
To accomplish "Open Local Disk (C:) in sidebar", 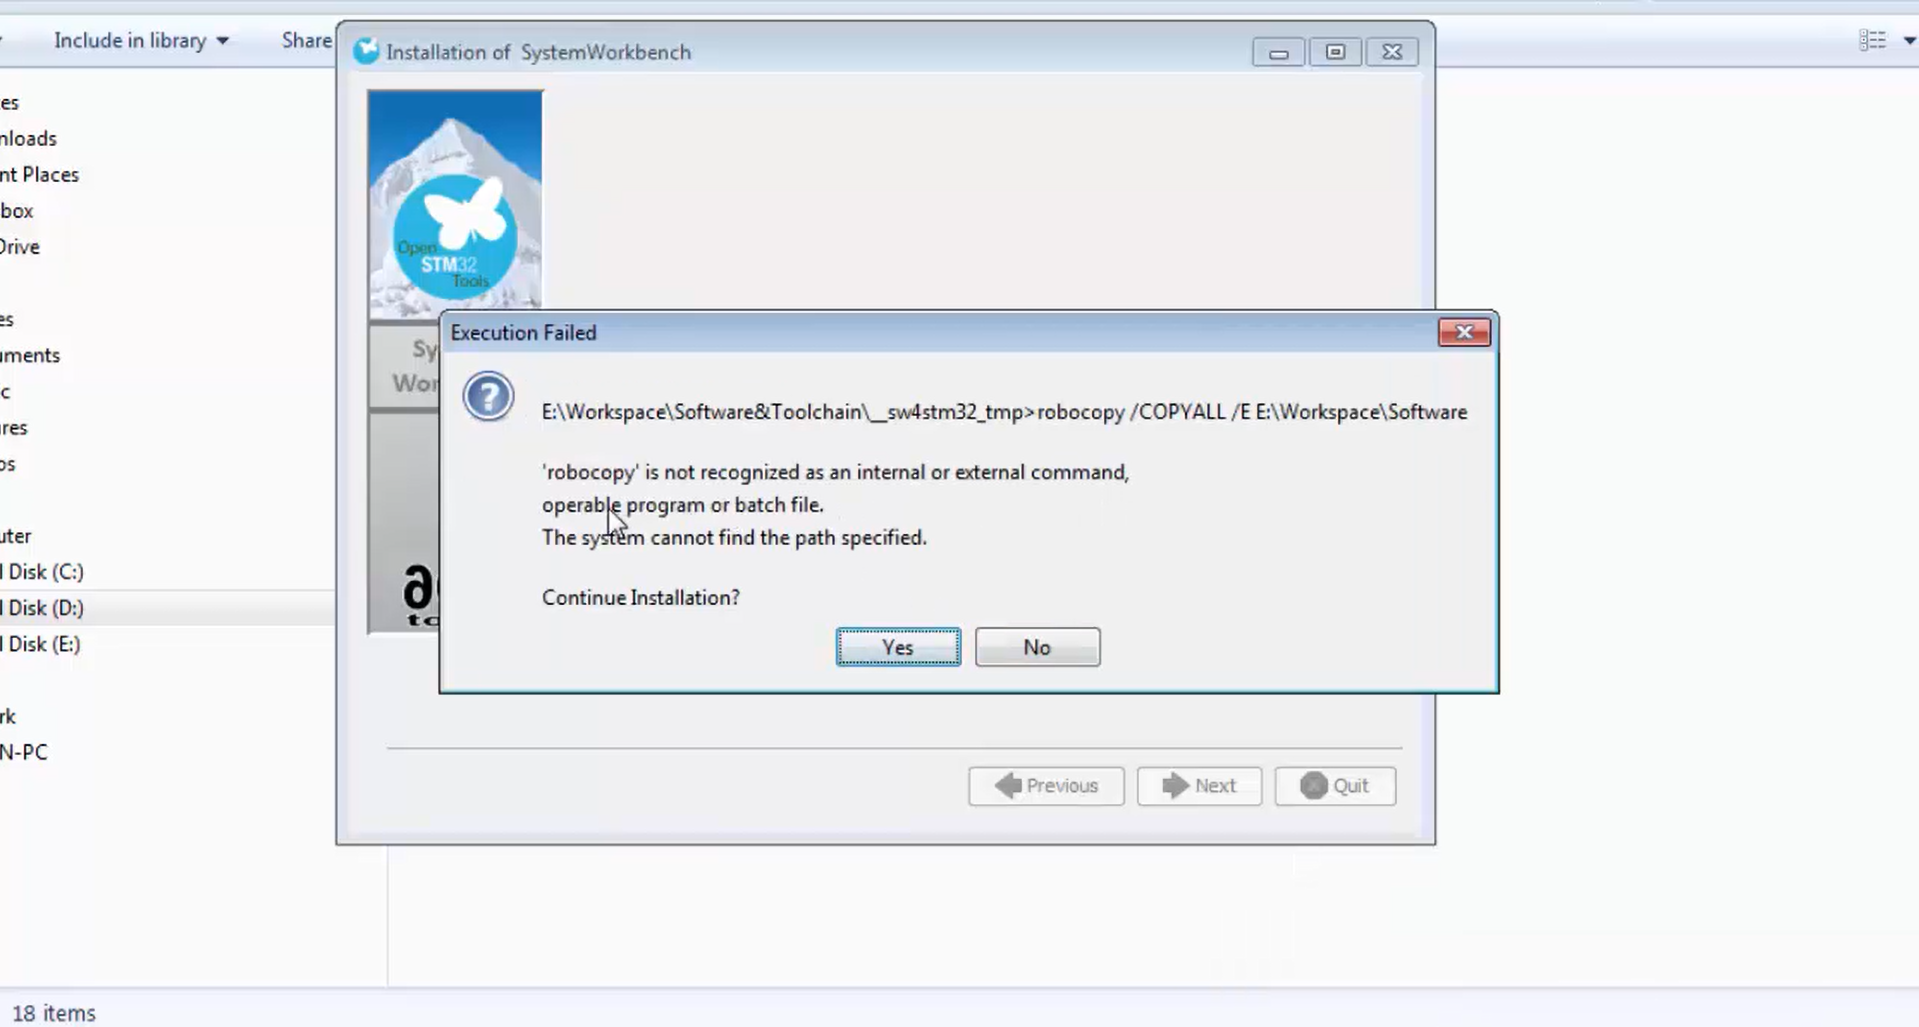I will coord(42,572).
